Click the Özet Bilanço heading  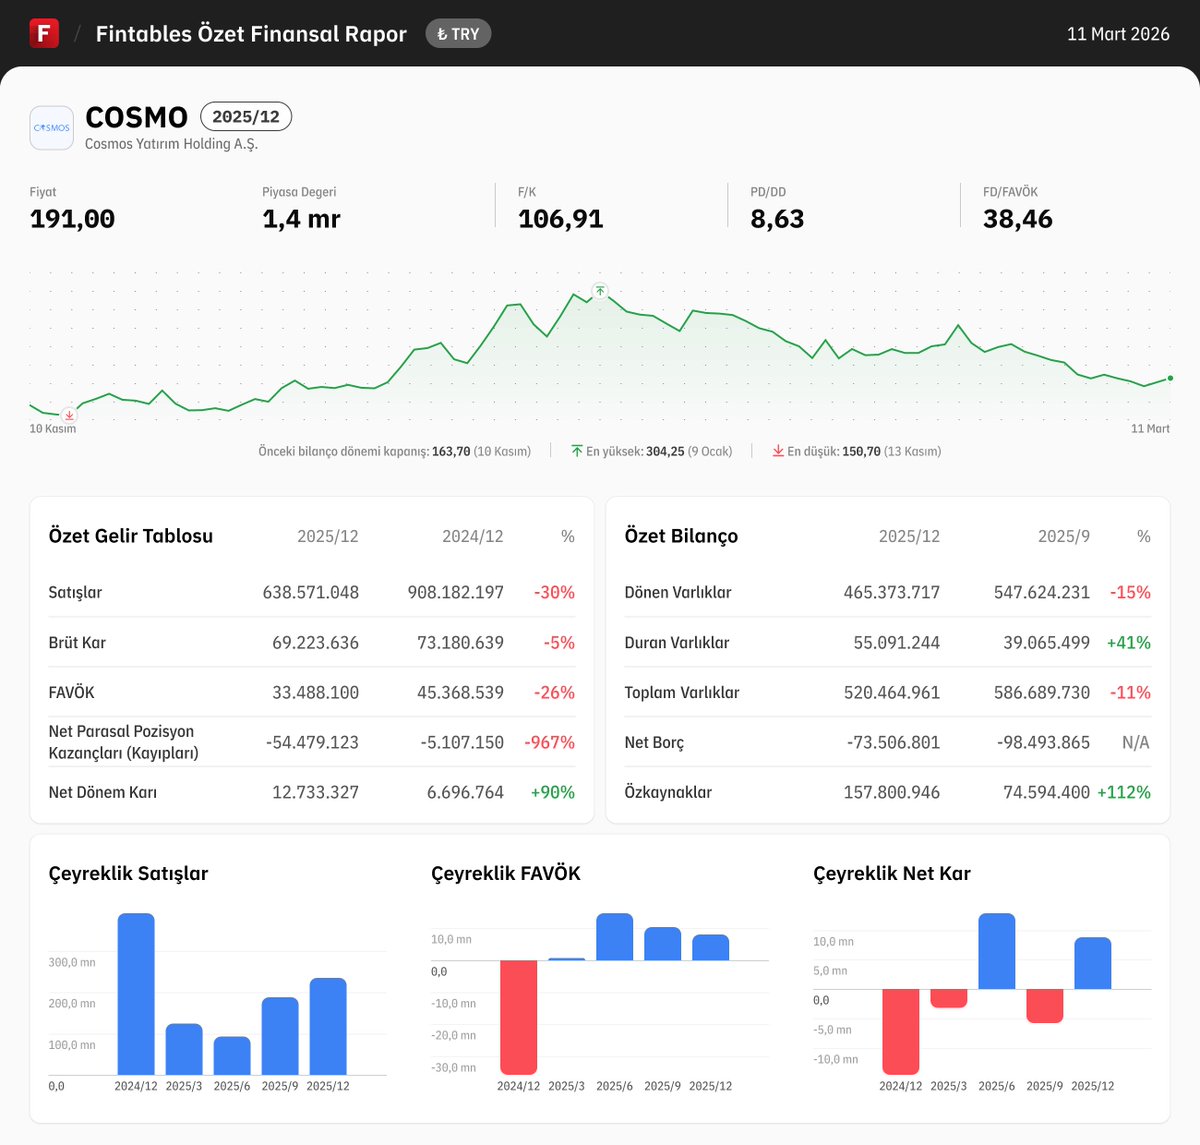tap(681, 536)
